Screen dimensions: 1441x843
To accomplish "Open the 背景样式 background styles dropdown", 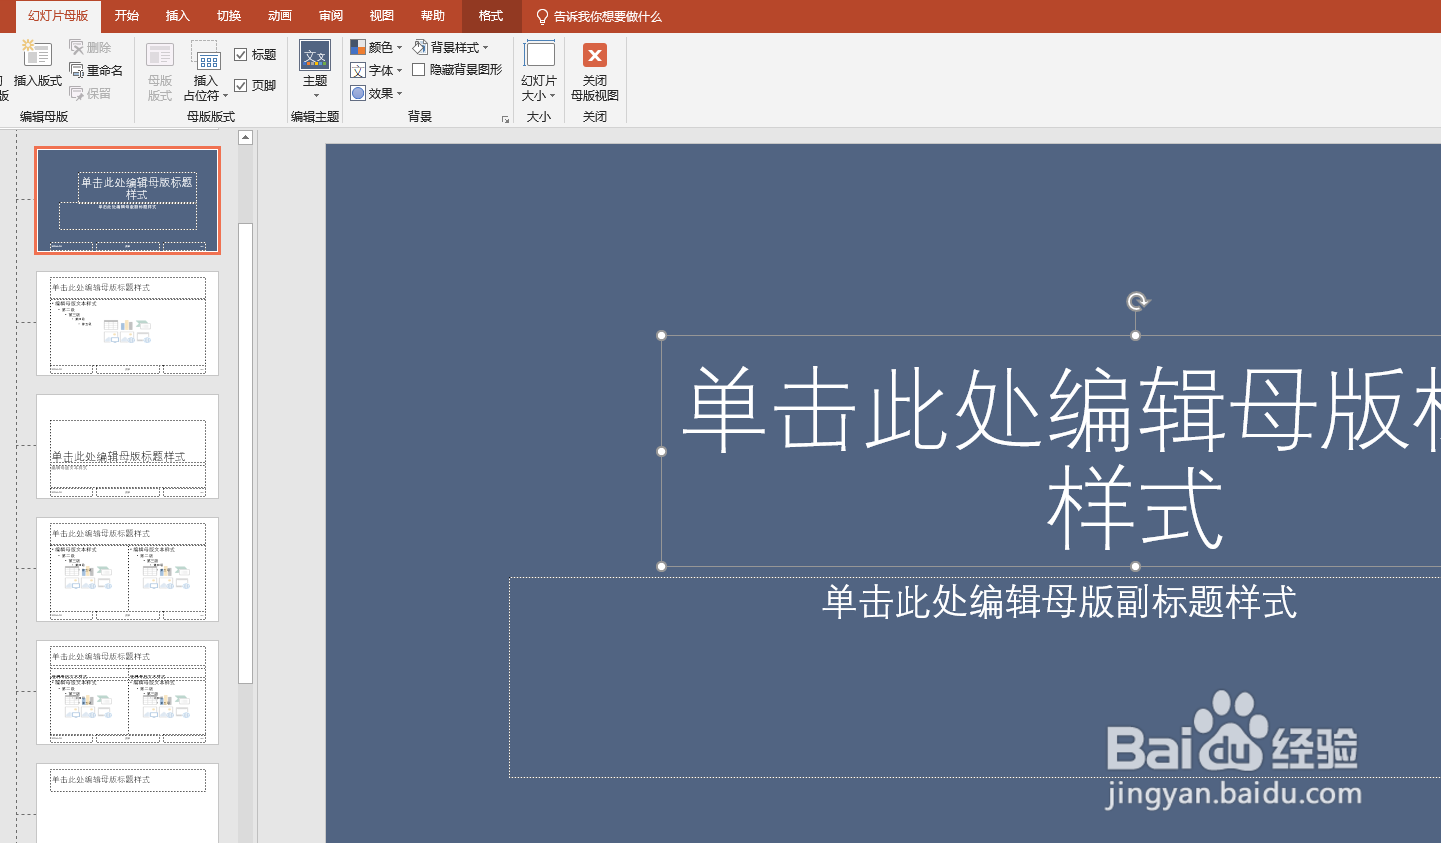I will pyautogui.click(x=452, y=46).
